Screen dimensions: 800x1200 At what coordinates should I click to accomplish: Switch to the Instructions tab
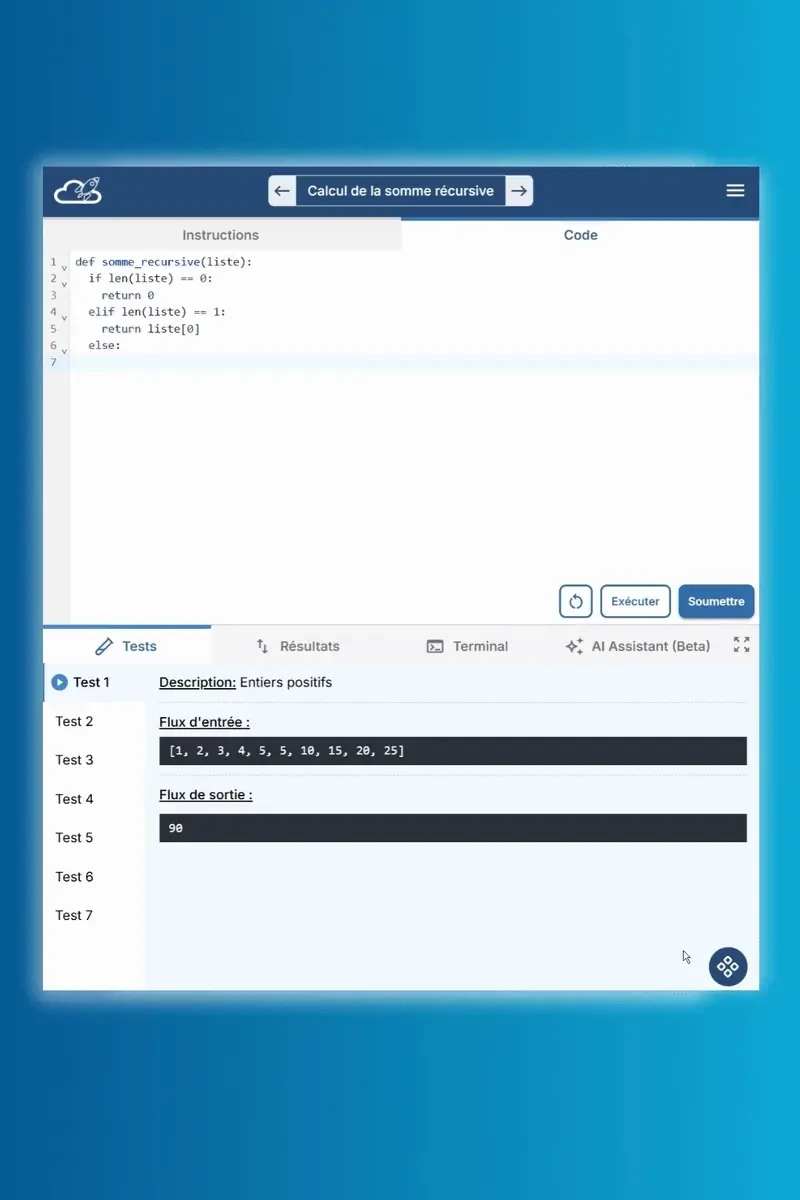click(x=220, y=235)
